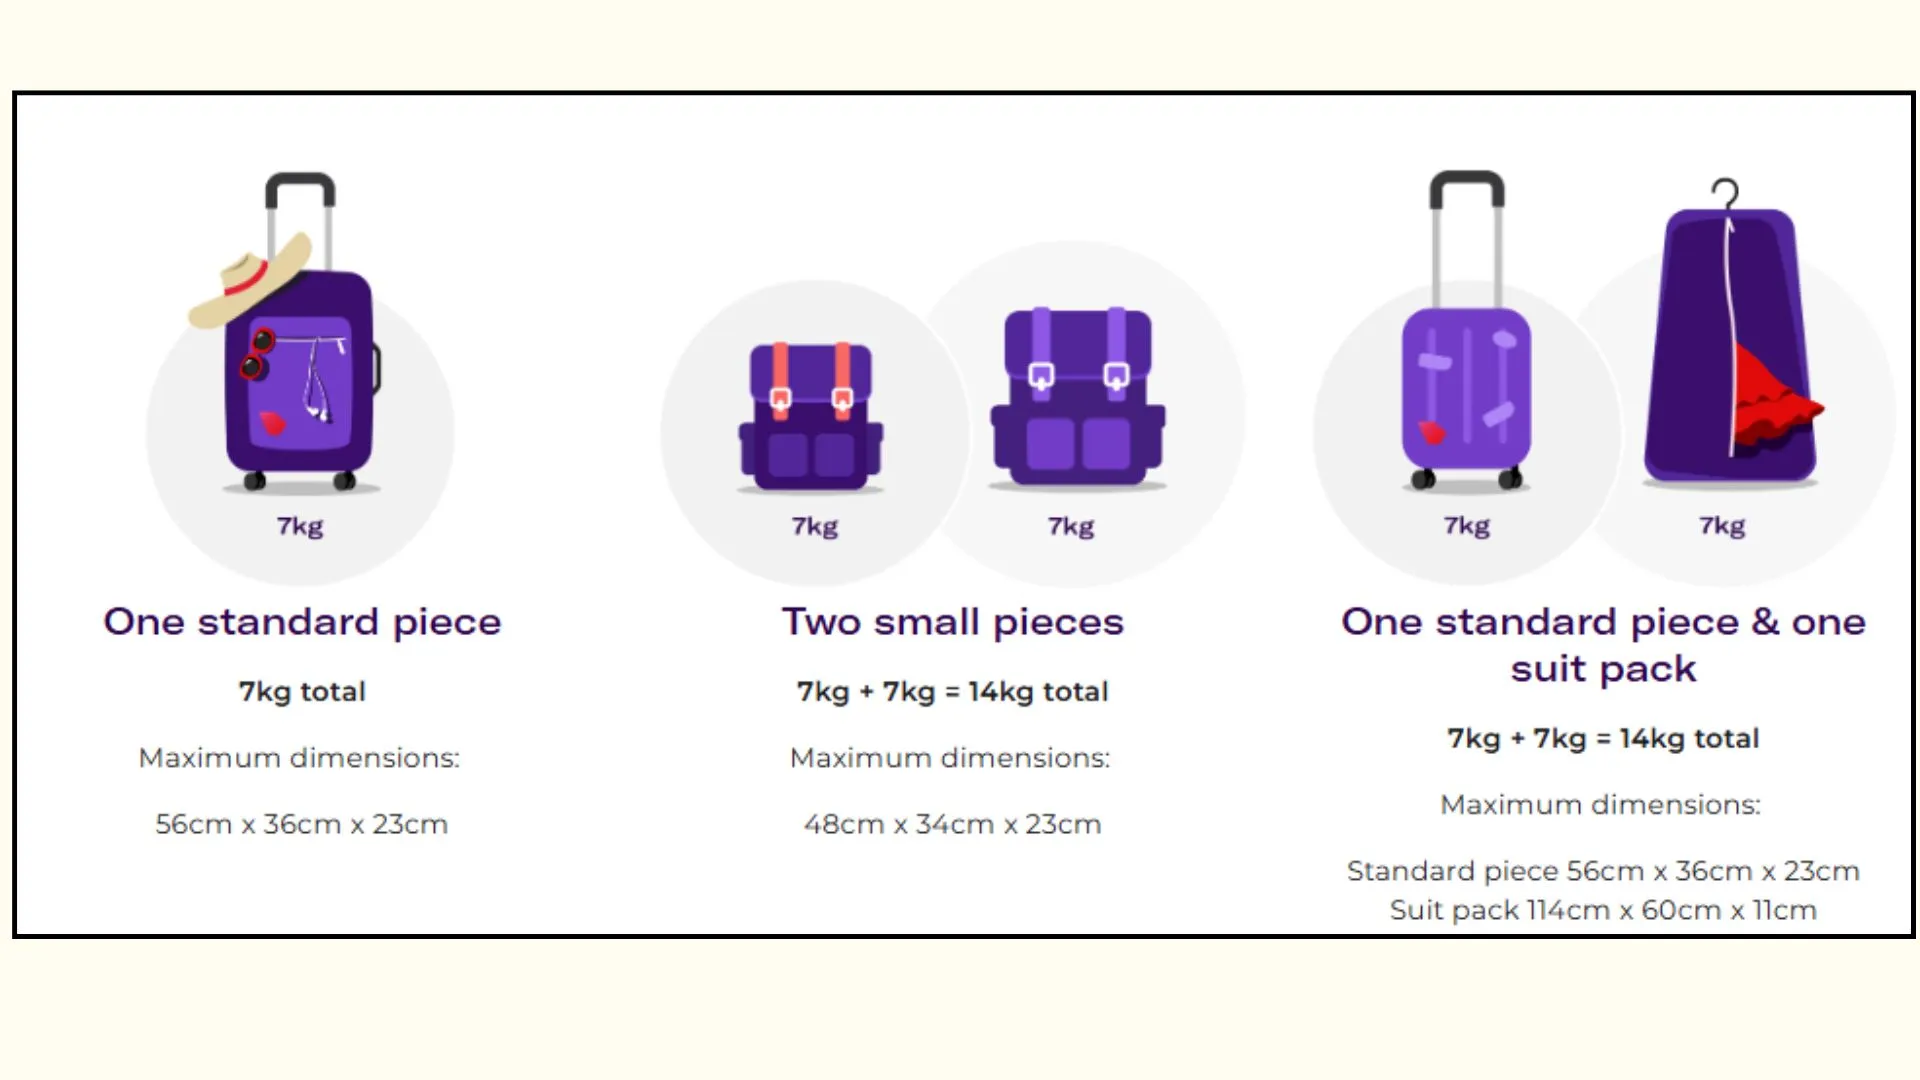The height and width of the screenshot is (1080, 1920).
Task: Click the 'Suit pack 114cm x 60cm x 11cm' line
Action: click(1603, 910)
